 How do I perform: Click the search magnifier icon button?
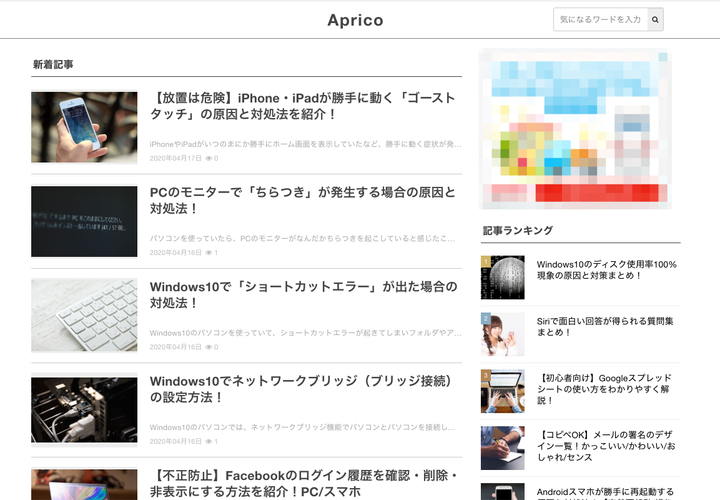click(x=655, y=19)
